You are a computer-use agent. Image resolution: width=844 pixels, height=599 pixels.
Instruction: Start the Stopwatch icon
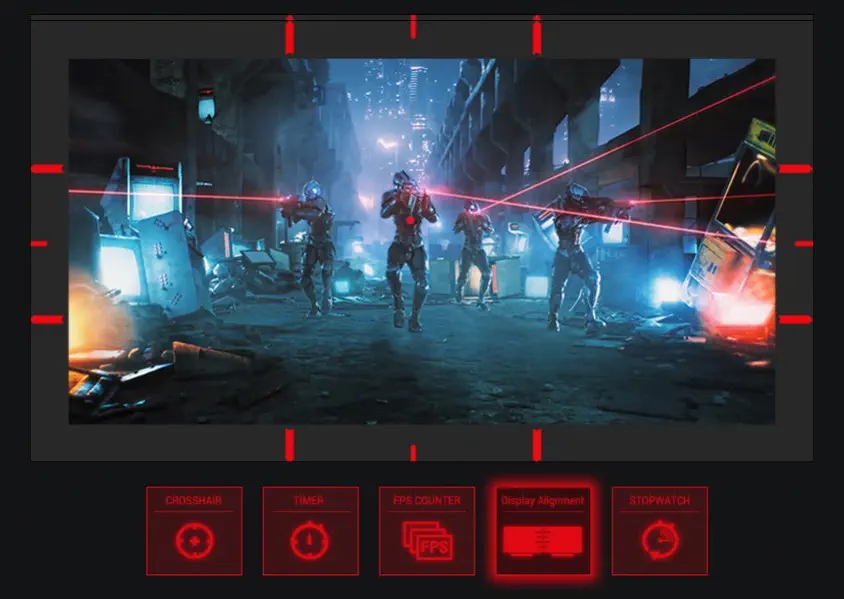(x=660, y=541)
